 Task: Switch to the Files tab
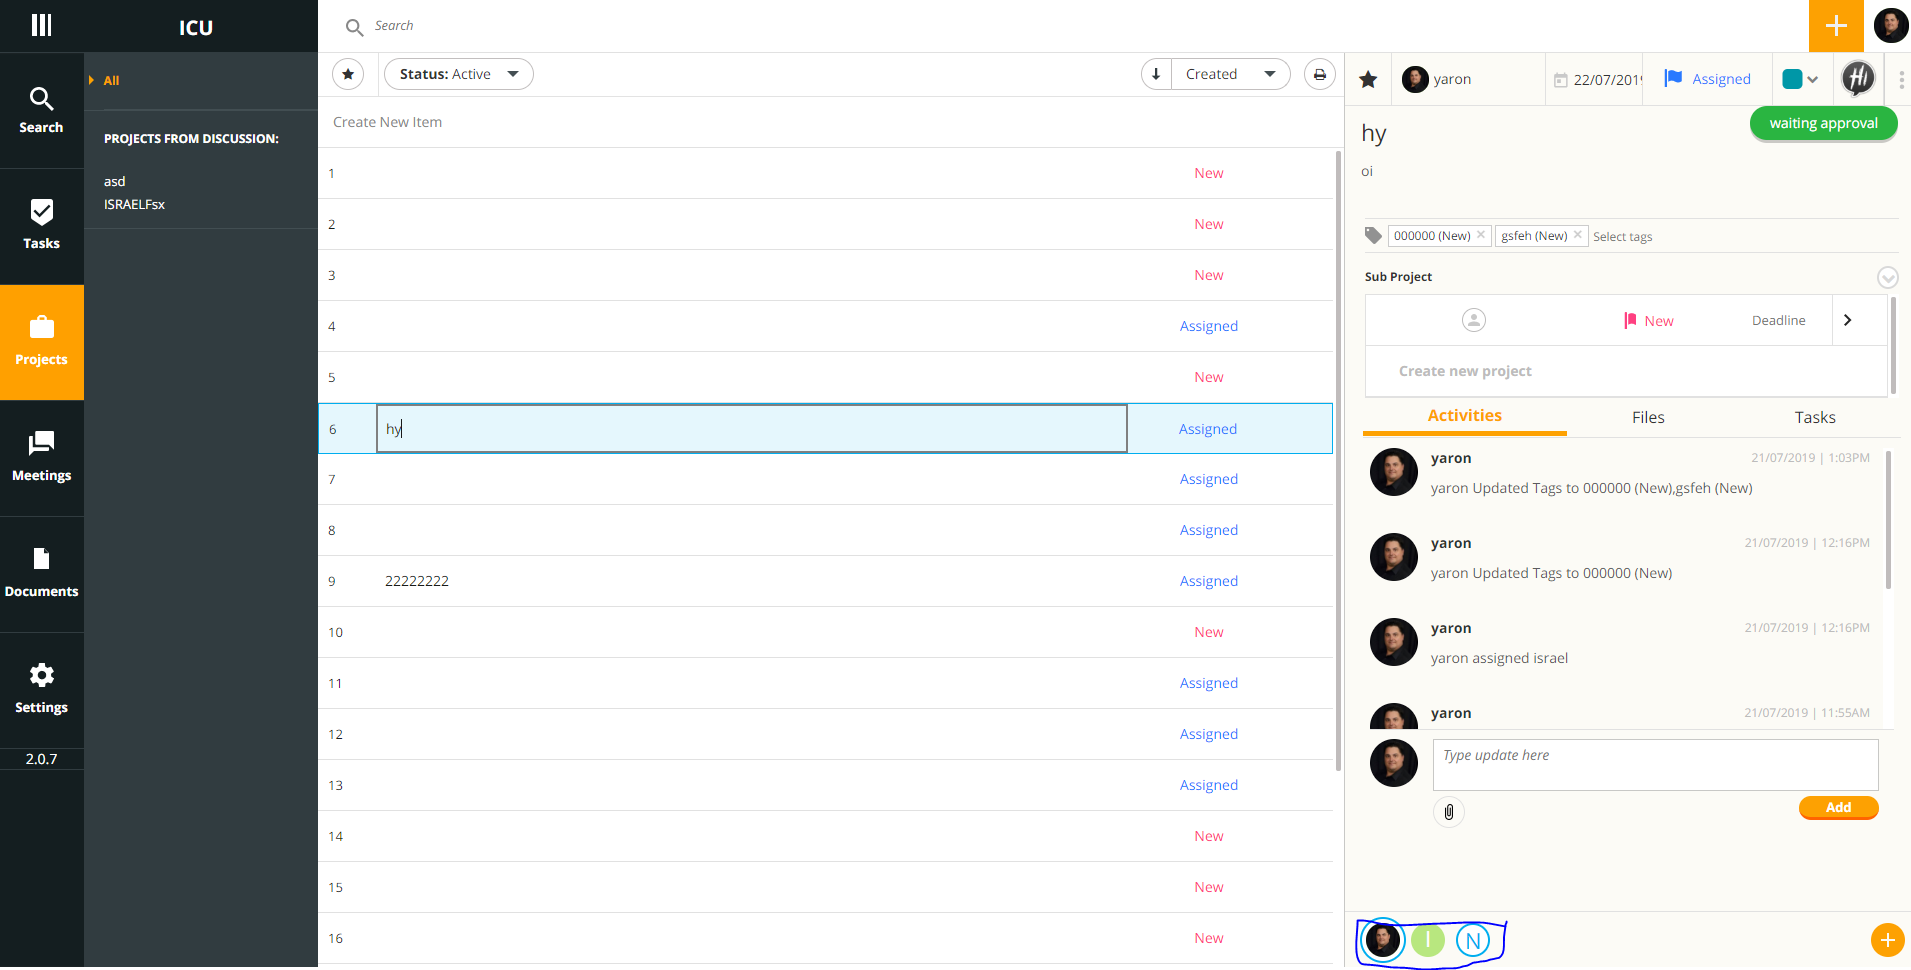tap(1647, 417)
